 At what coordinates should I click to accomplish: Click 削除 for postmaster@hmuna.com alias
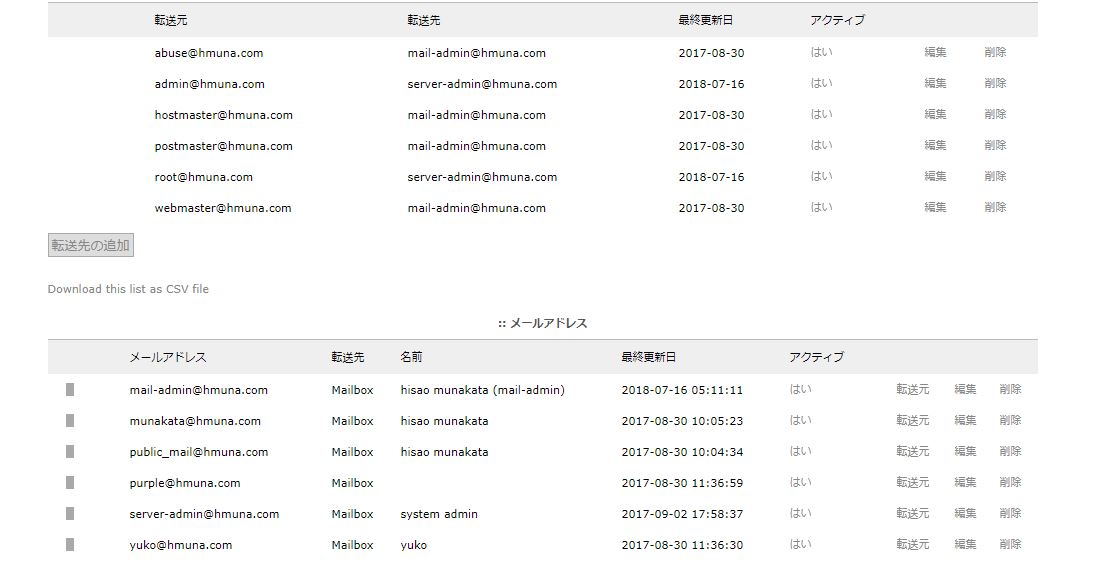(995, 146)
